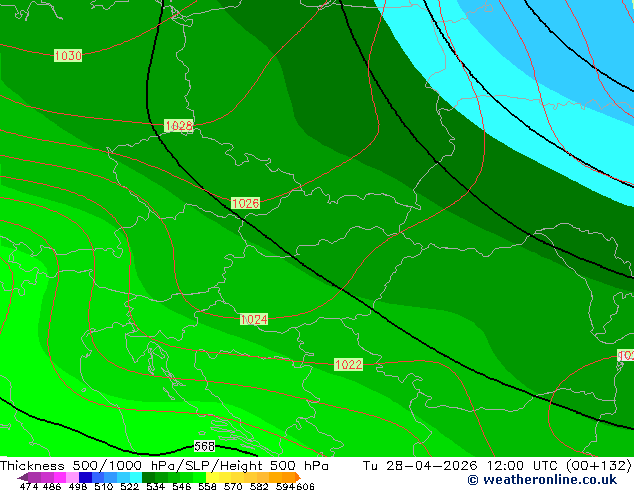Click the 570 legend value

(x=233, y=486)
